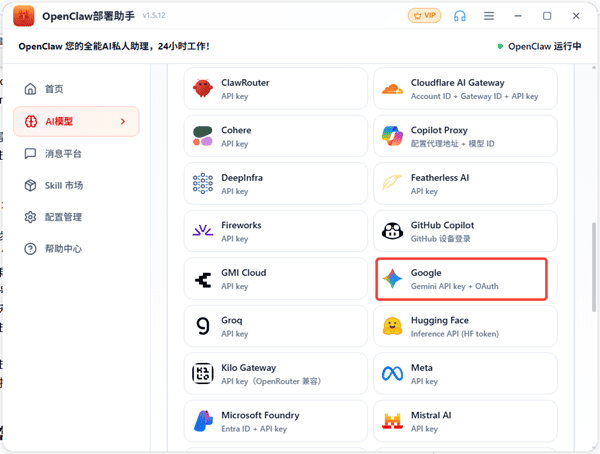600x454 pixels.
Task: Click Gemini API key + OAuth text
Action: pos(455,286)
